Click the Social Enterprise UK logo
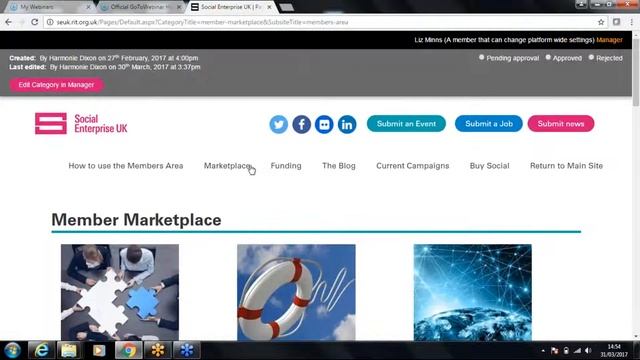 pos(81,124)
